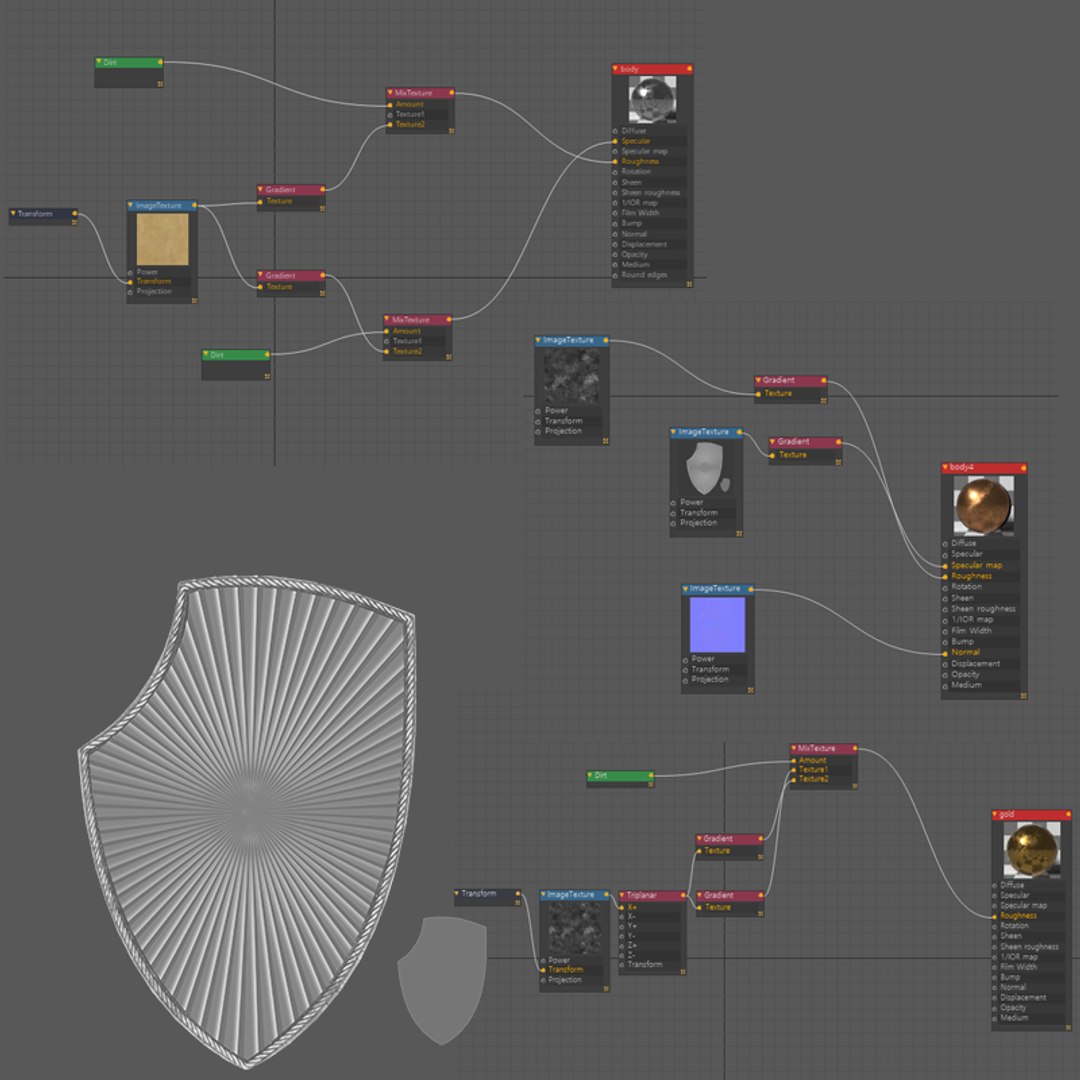Click the parchment-colored ImageTexture thumbnail
Viewport: 1080px width, 1080px height.
163,239
